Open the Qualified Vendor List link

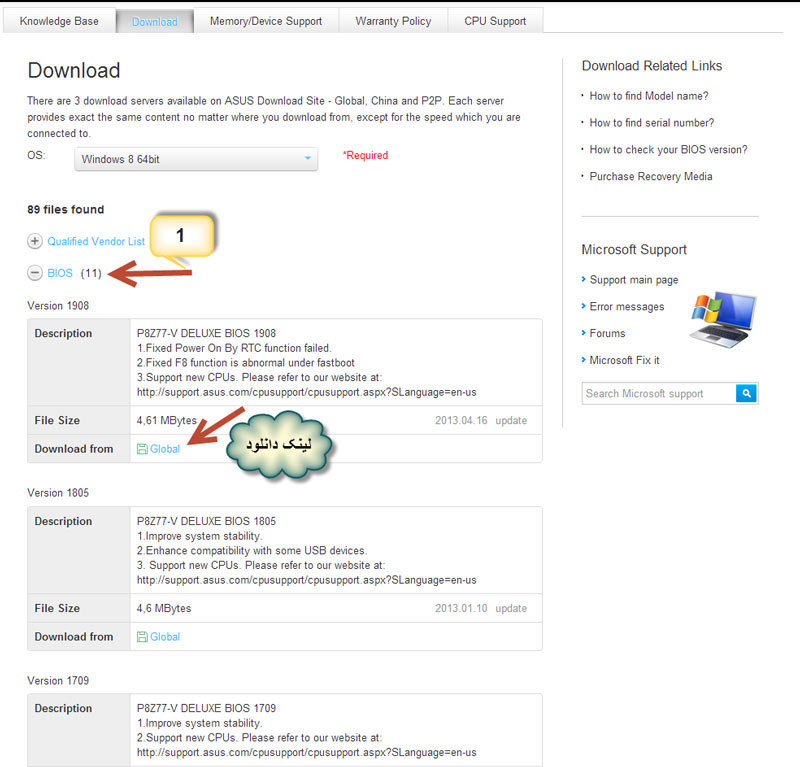coord(96,241)
